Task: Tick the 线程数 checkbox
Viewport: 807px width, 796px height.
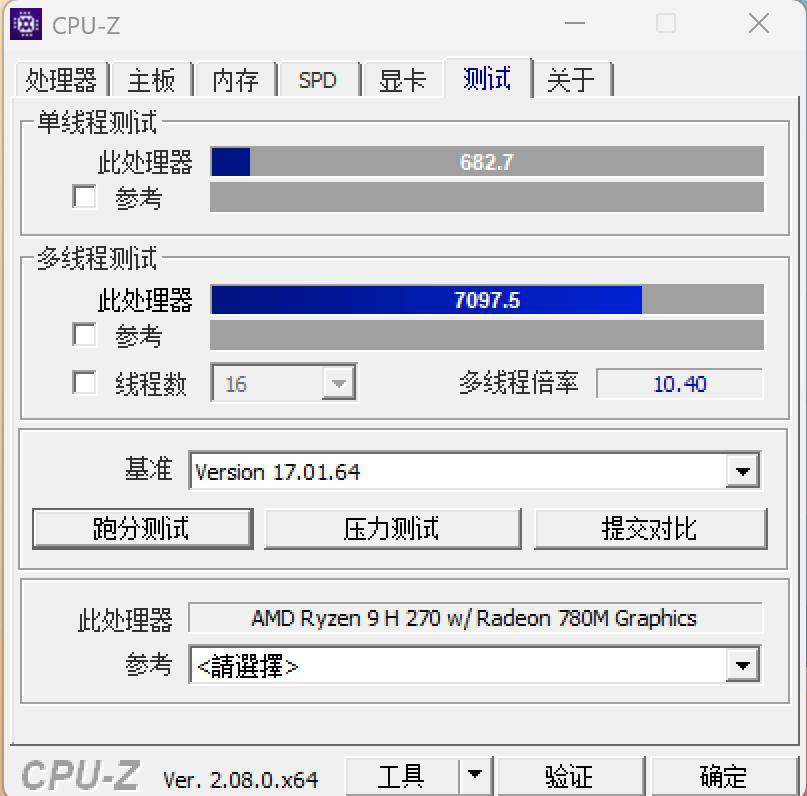Action: pyautogui.click(x=84, y=383)
